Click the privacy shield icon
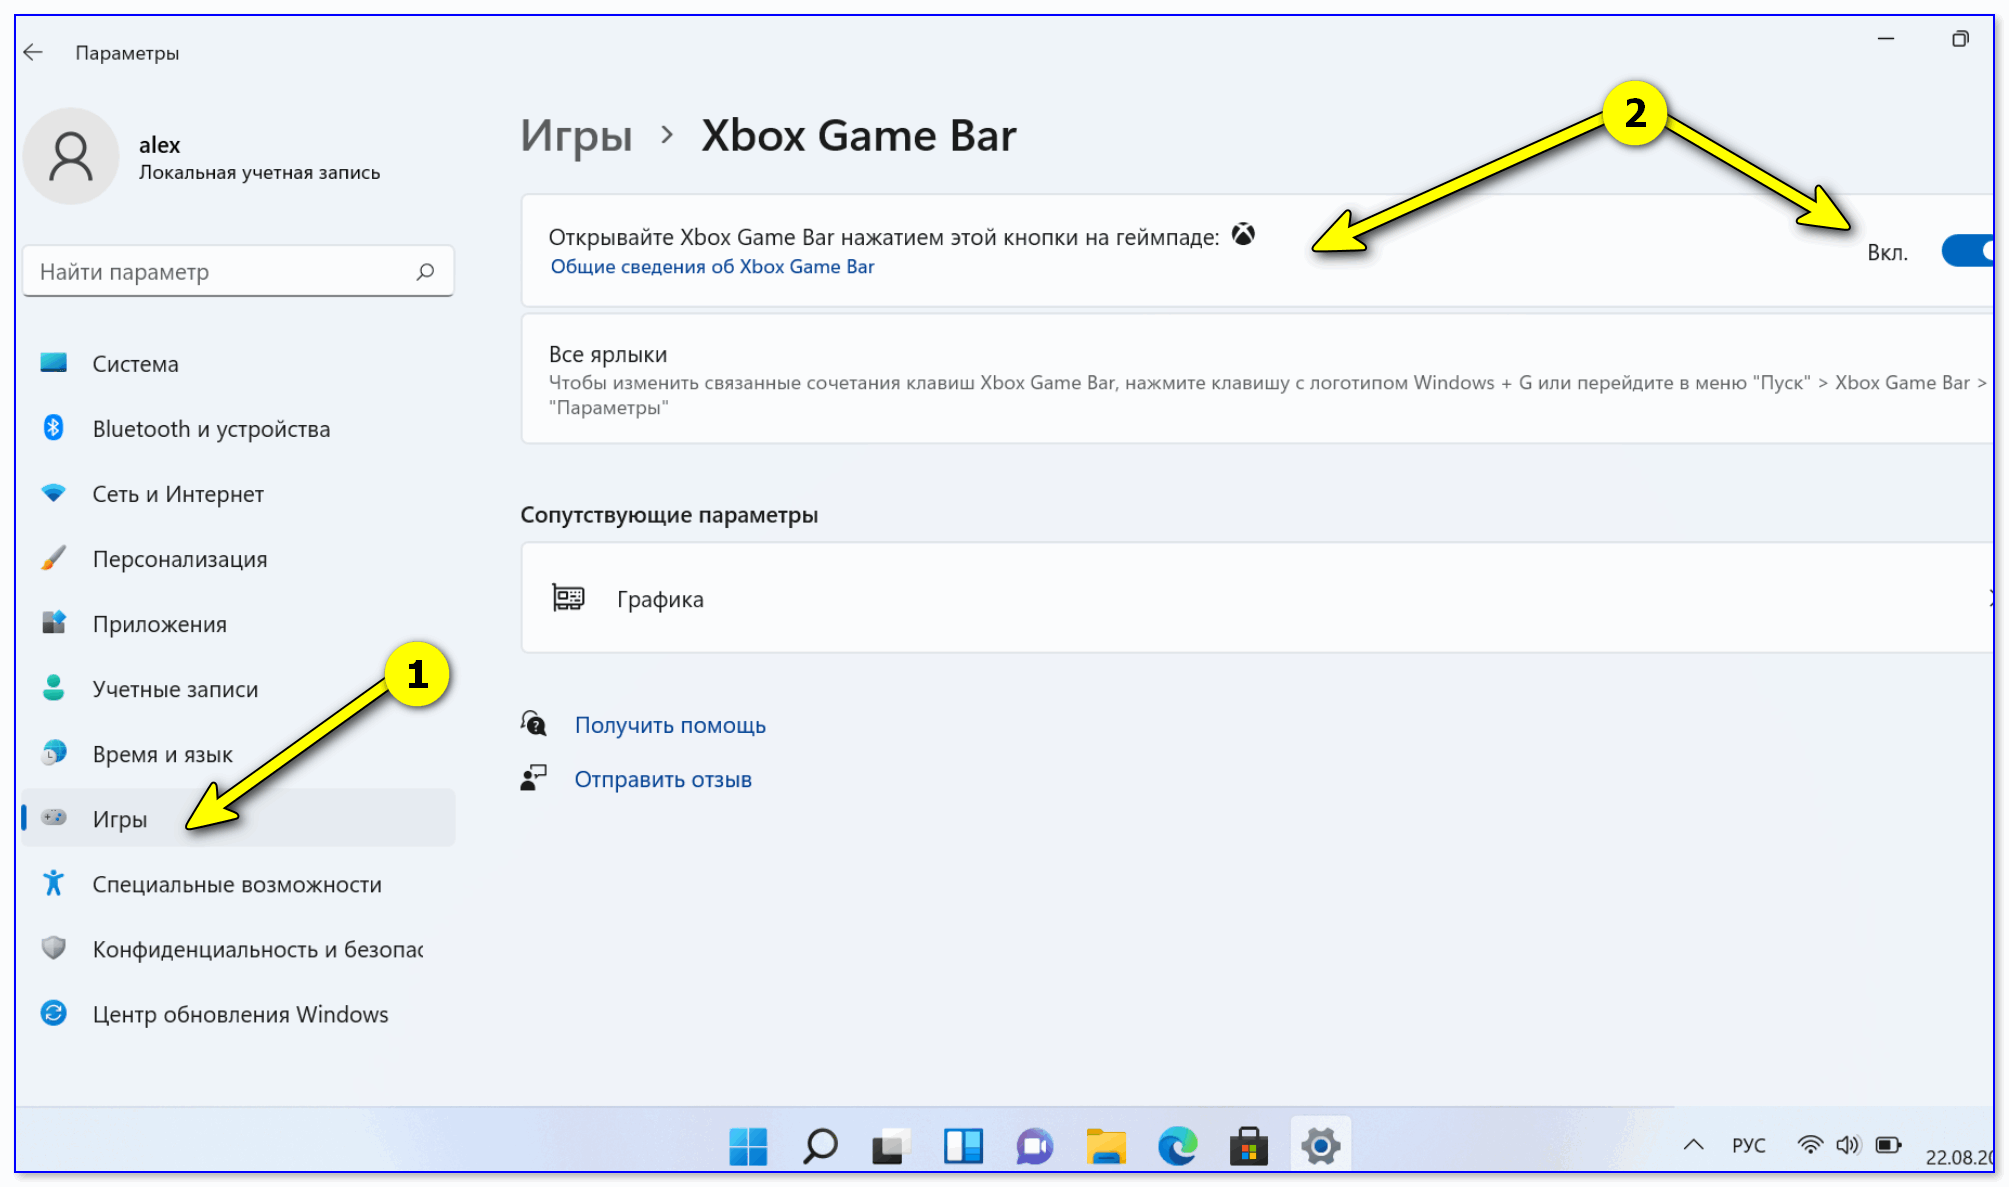Screen dimensions: 2009x1187 point(54,948)
